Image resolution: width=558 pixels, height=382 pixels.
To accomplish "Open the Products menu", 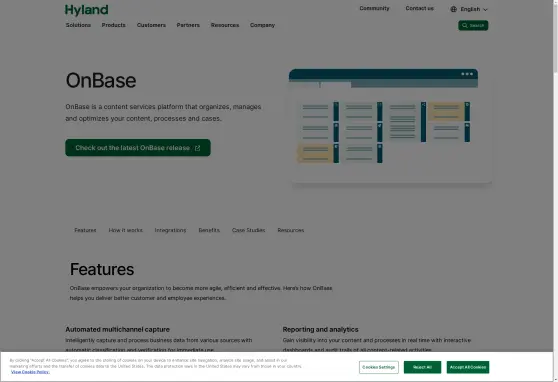I will pyautogui.click(x=114, y=25).
